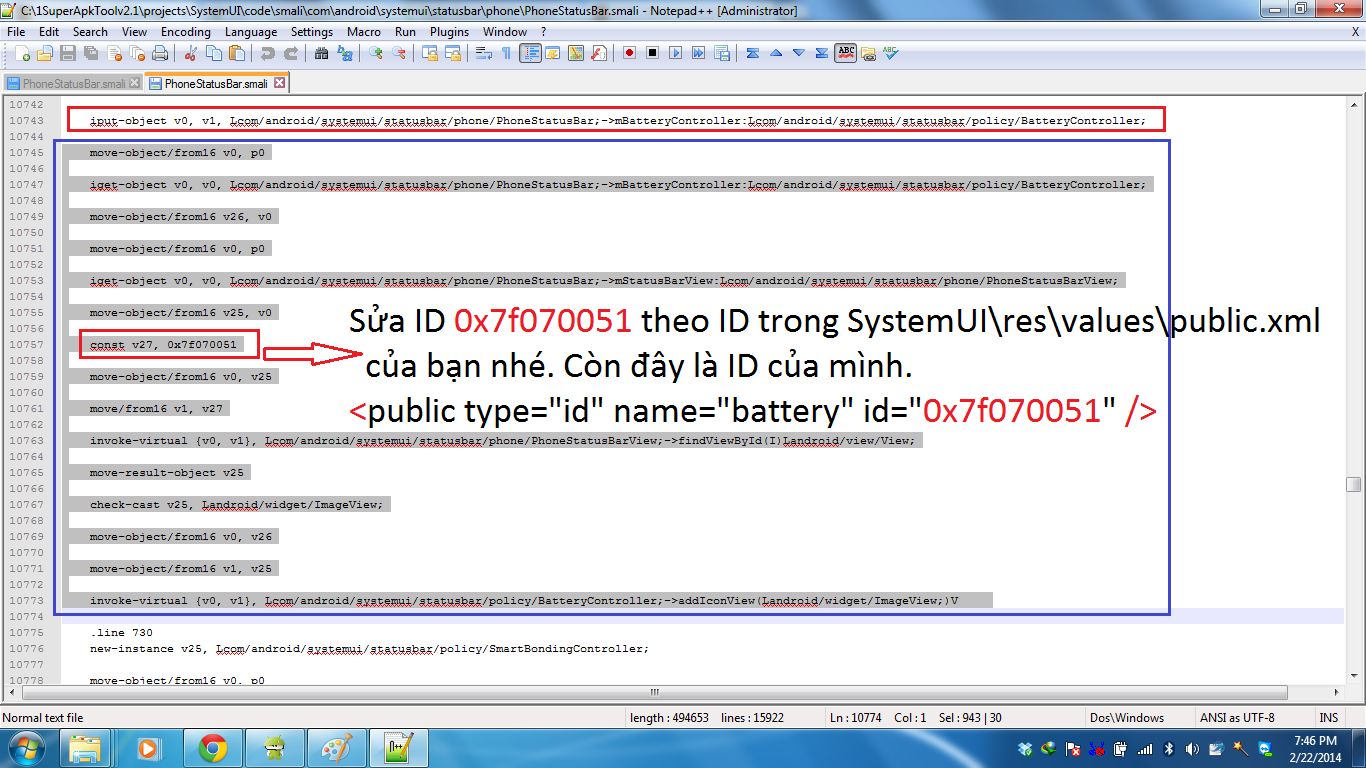Image resolution: width=1366 pixels, height=768 pixels.
Task: Click the Copy icon in the toolbar
Action: 213,53
